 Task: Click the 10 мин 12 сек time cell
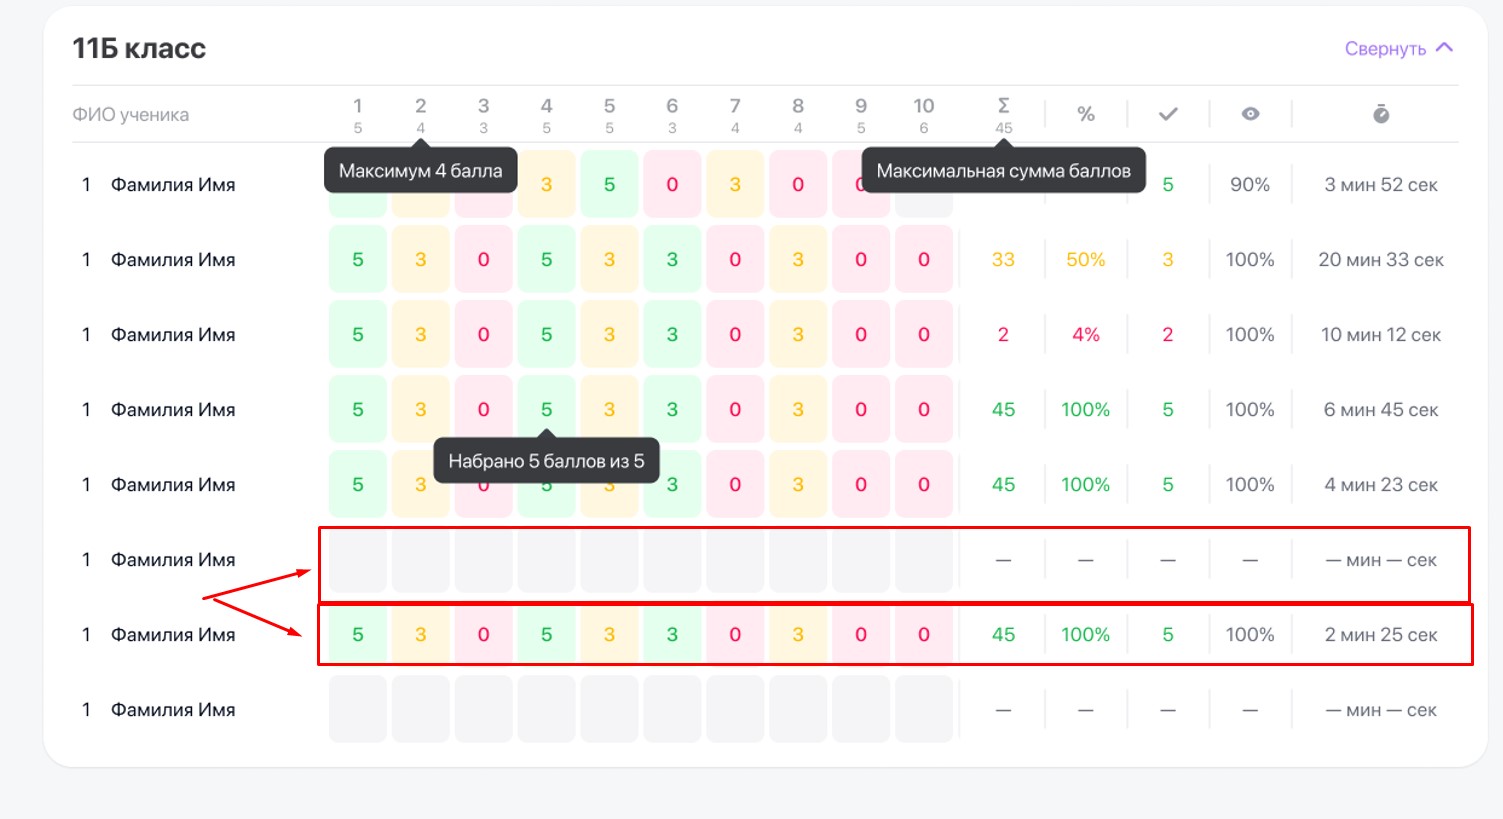point(1381,335)
